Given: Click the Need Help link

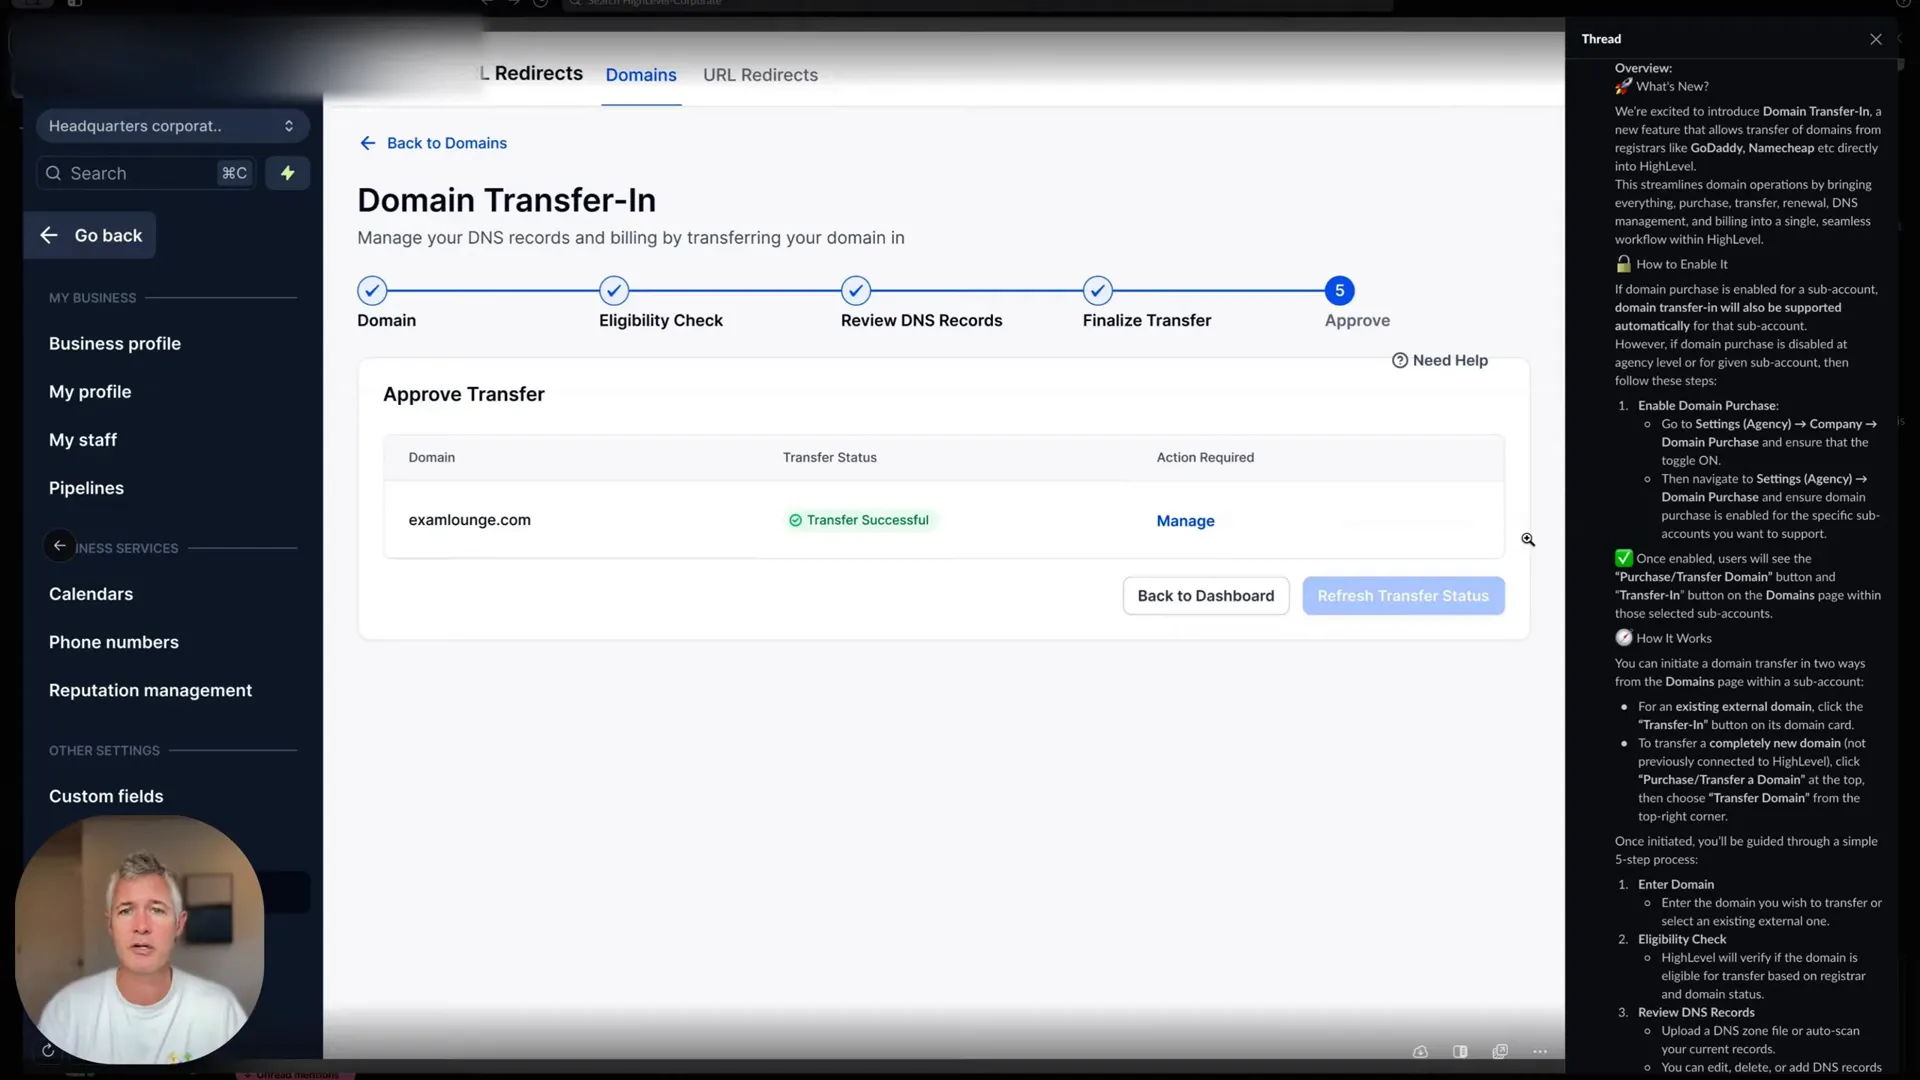Looking at the screenshot, I should [x=1440, y=360].
